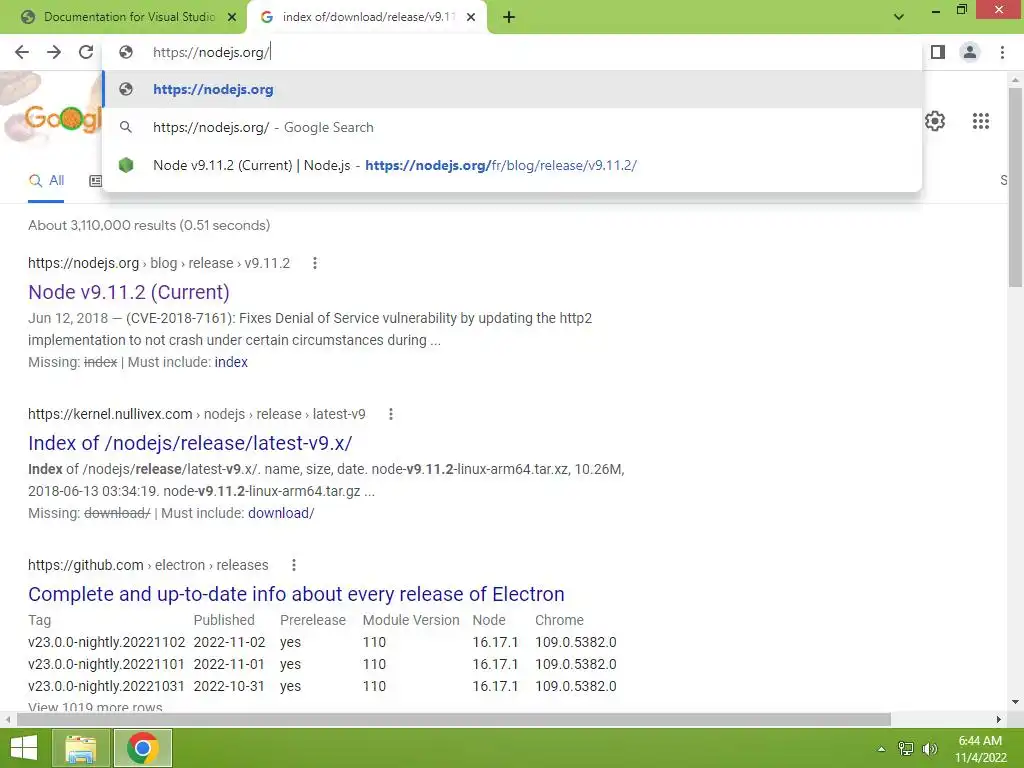The height and width of the screenshot is (768, 1024).
Task: Click the scroll down arrow
Action: click(1015, 702)
